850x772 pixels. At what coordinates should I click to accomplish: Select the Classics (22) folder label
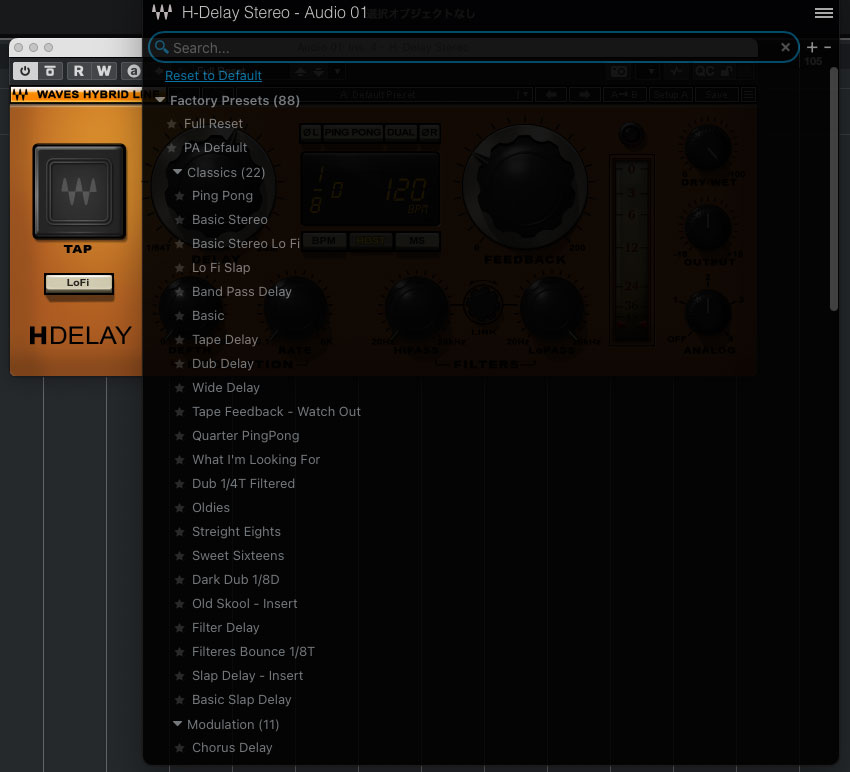tap(226, 172)
